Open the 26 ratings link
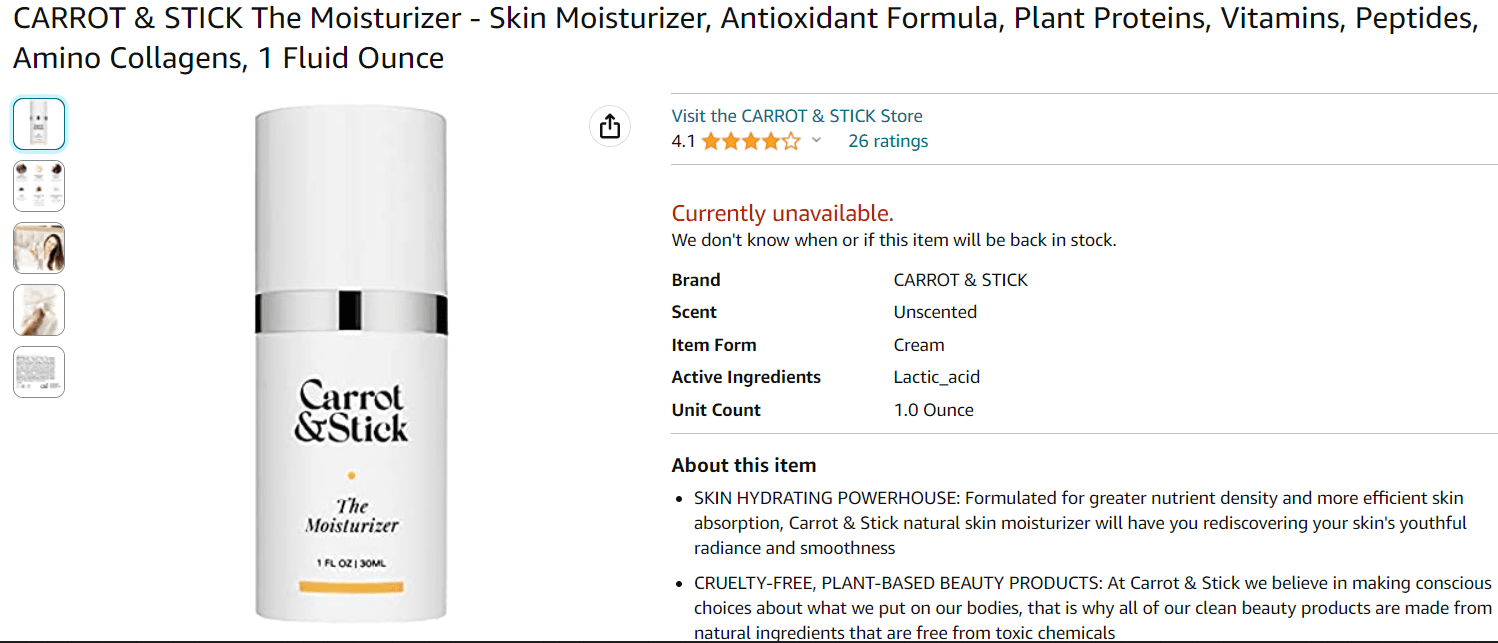The height and width of the screenshot is (643, 1498). pos(888,141)
